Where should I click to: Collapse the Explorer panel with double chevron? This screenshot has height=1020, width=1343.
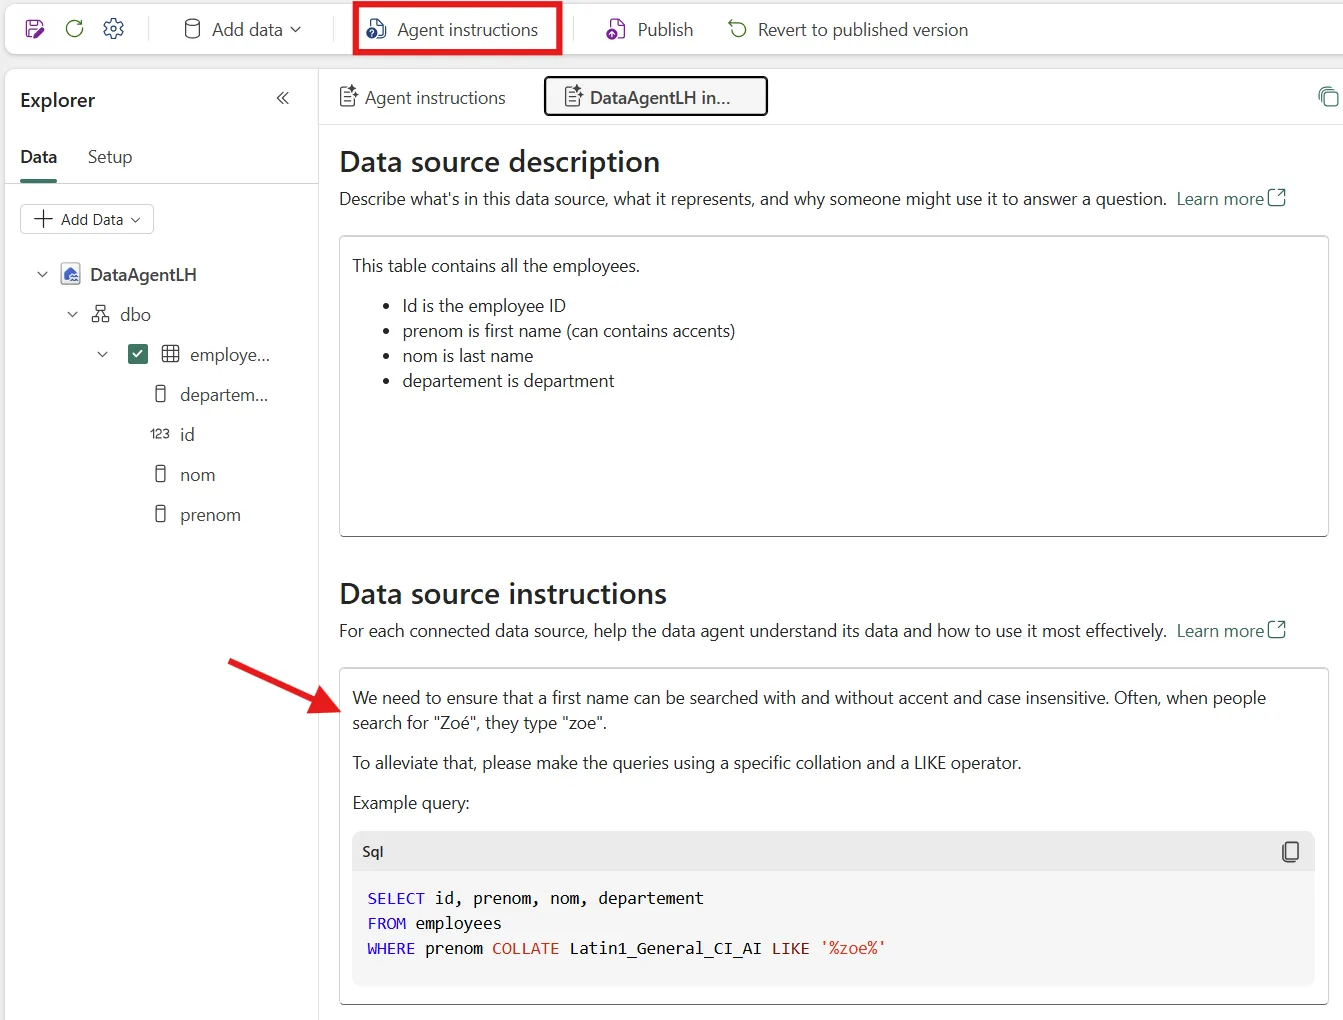click(283, 98)
